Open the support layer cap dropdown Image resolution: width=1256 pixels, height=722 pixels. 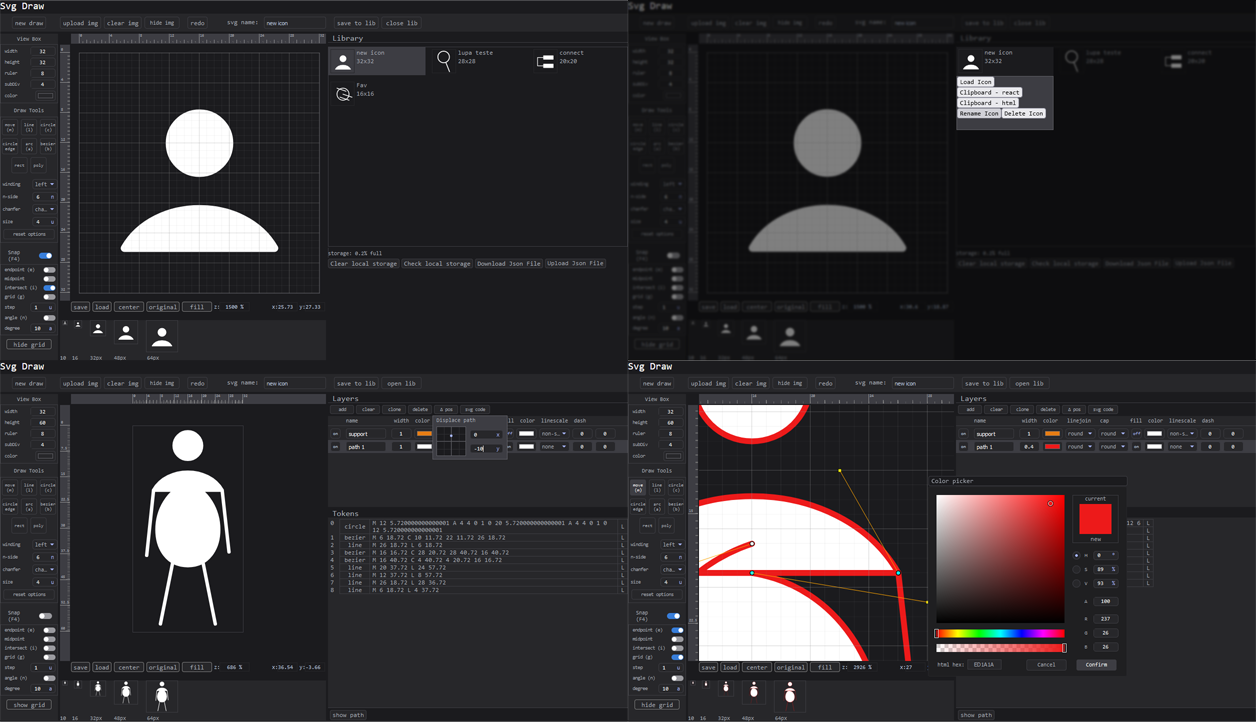pos(1114,433)
